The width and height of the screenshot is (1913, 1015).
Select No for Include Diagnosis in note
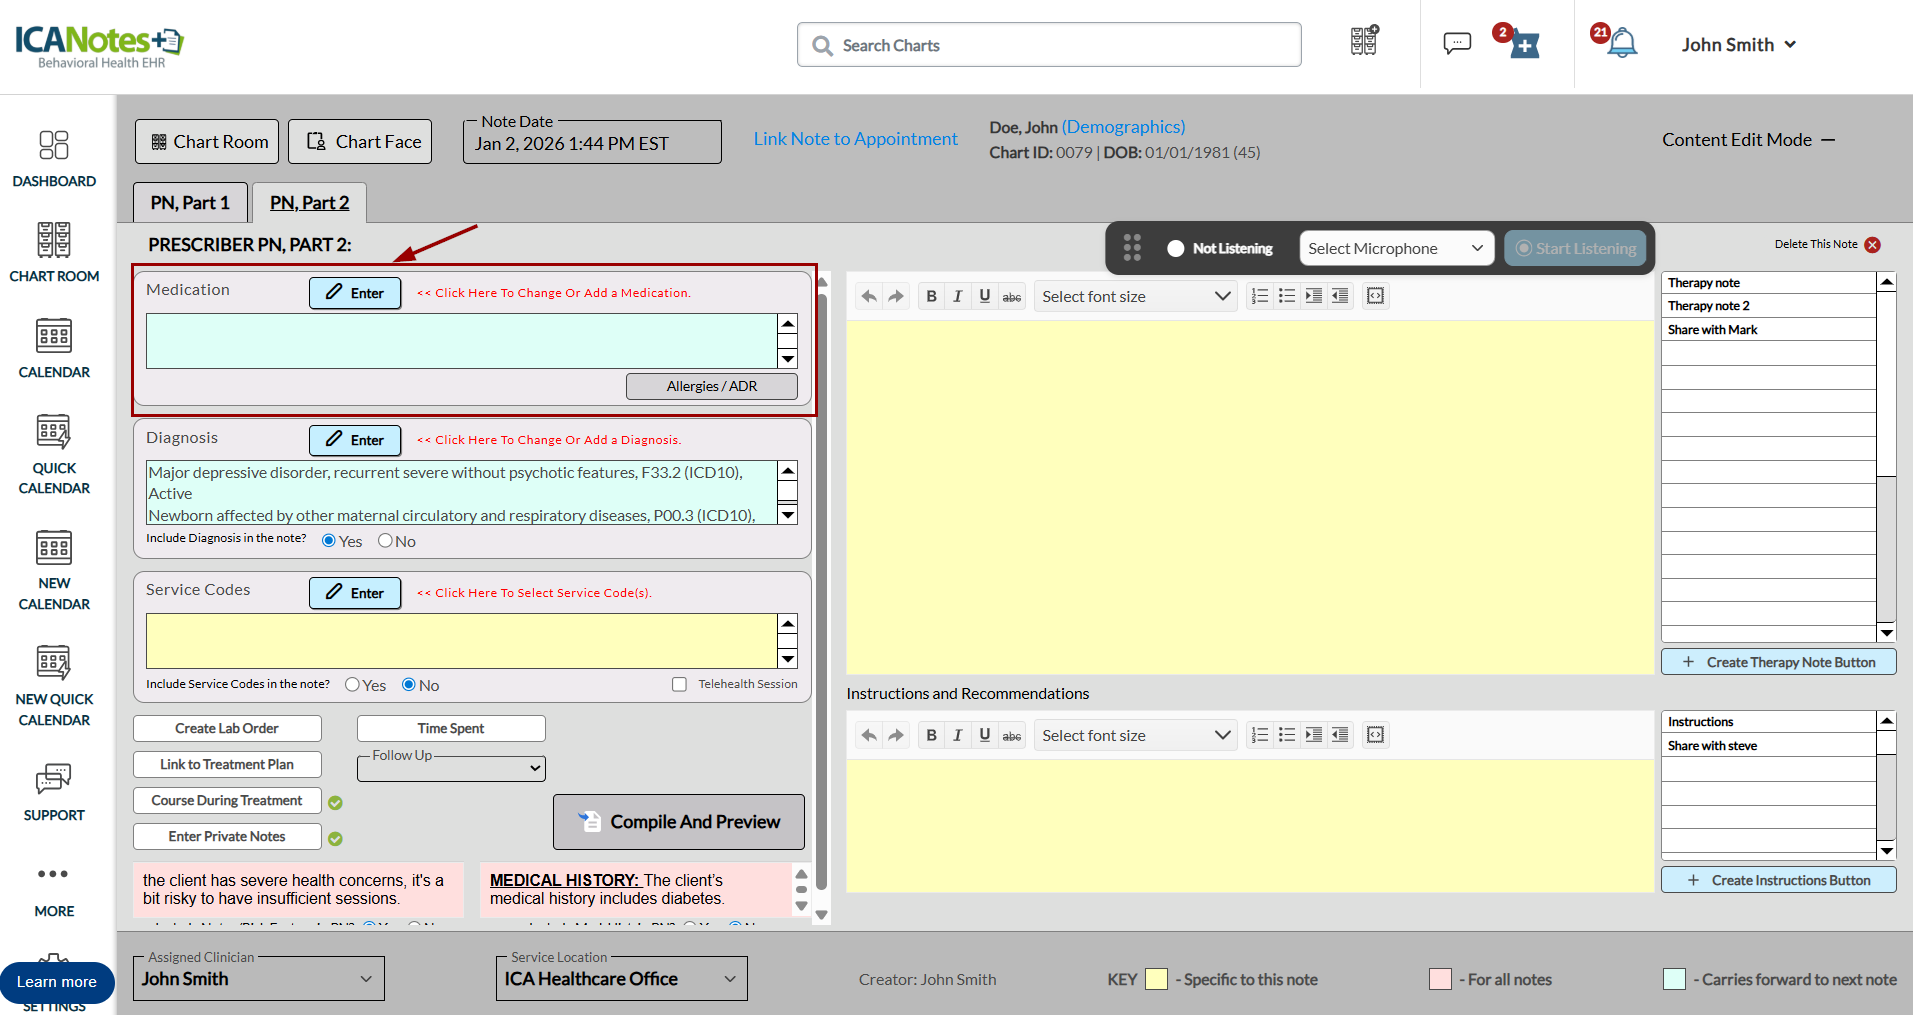click(385, 541)
